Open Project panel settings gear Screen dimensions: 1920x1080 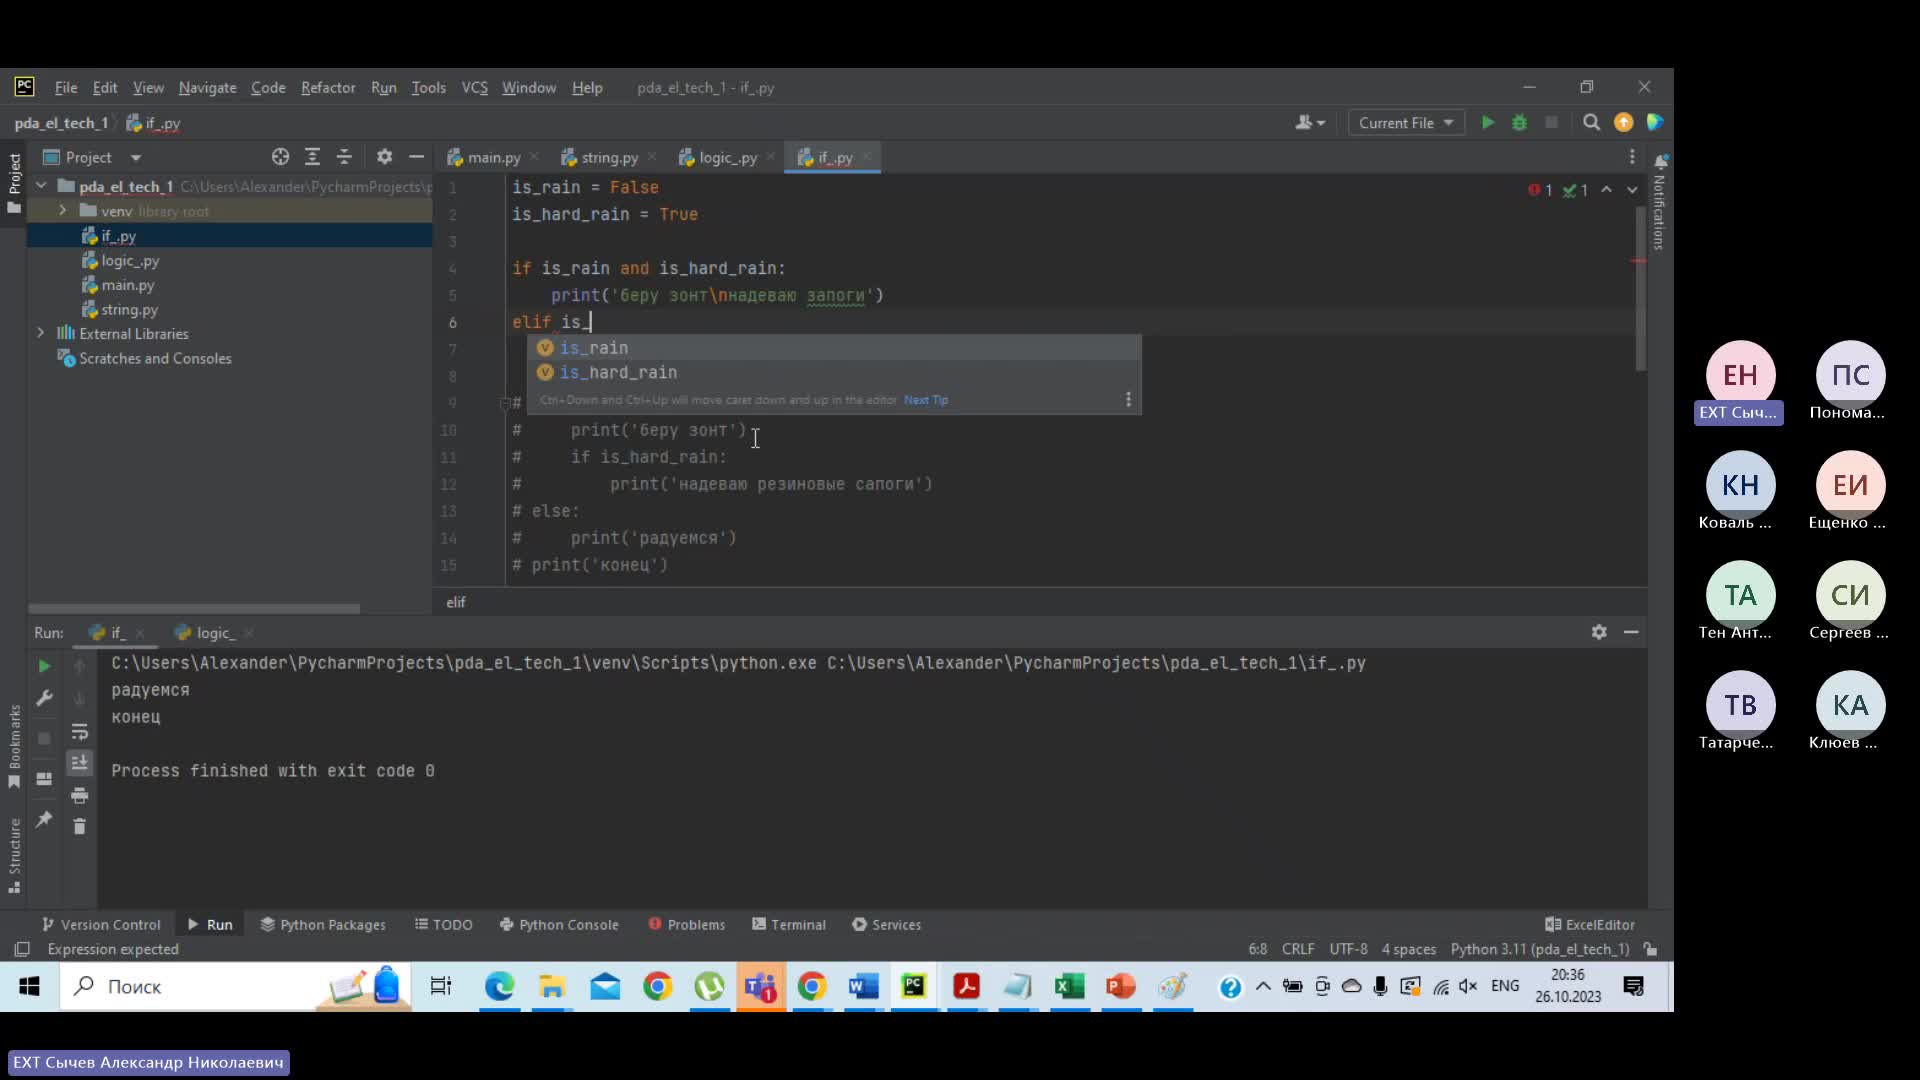(384, 157)
